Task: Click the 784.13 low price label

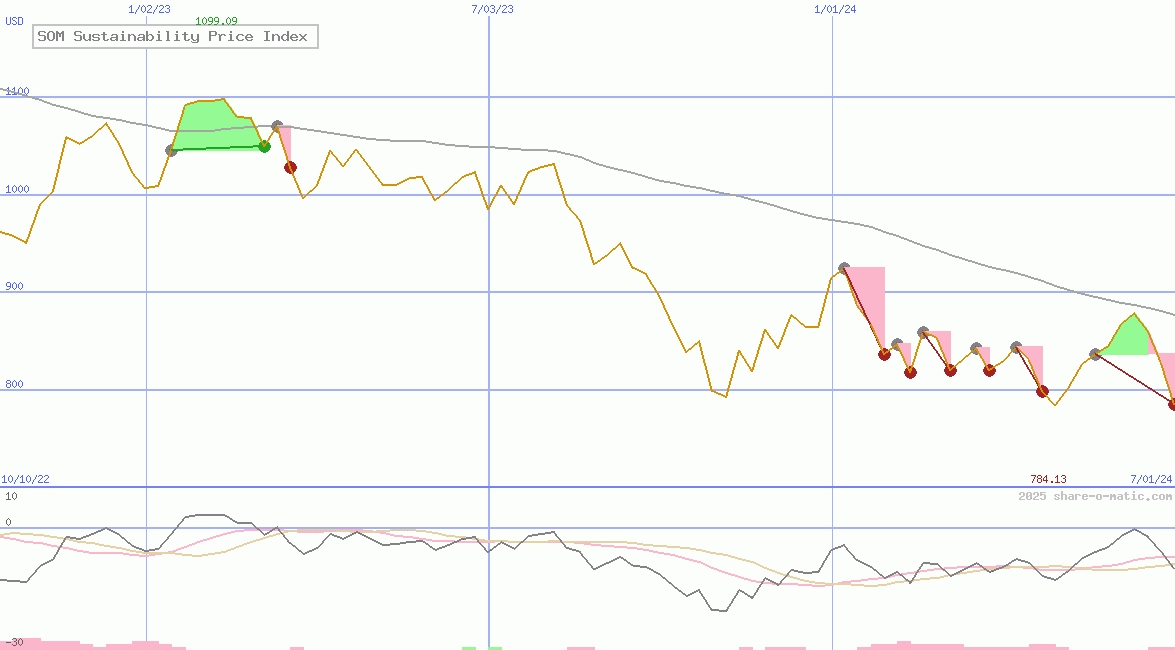Action: click(x=1048, y=479)
